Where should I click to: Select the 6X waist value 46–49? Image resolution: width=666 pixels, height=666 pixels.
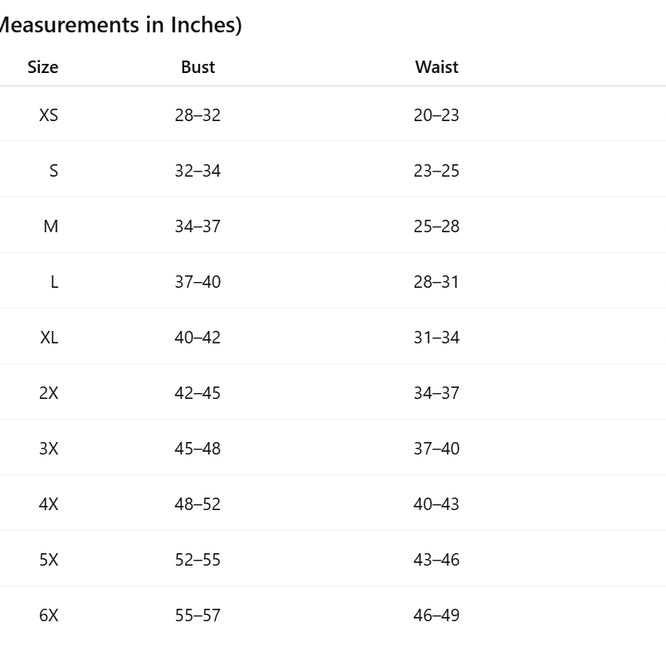437,616
